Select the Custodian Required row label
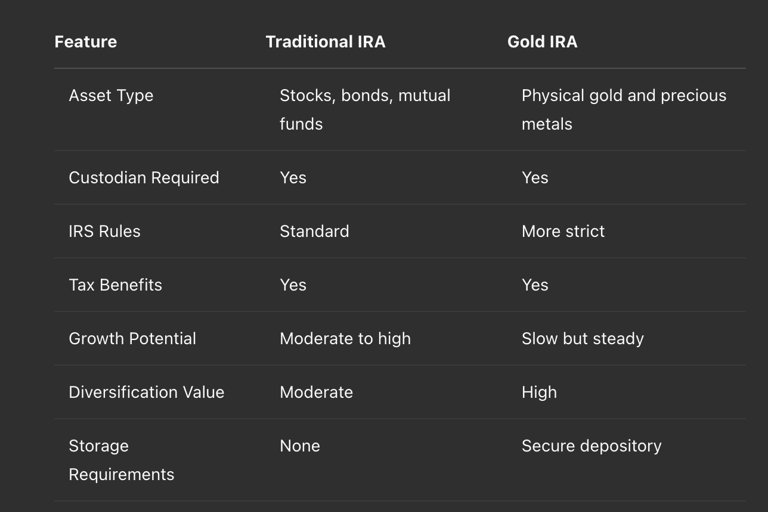Screen dimensions: 768x512 tap(143, 178)
